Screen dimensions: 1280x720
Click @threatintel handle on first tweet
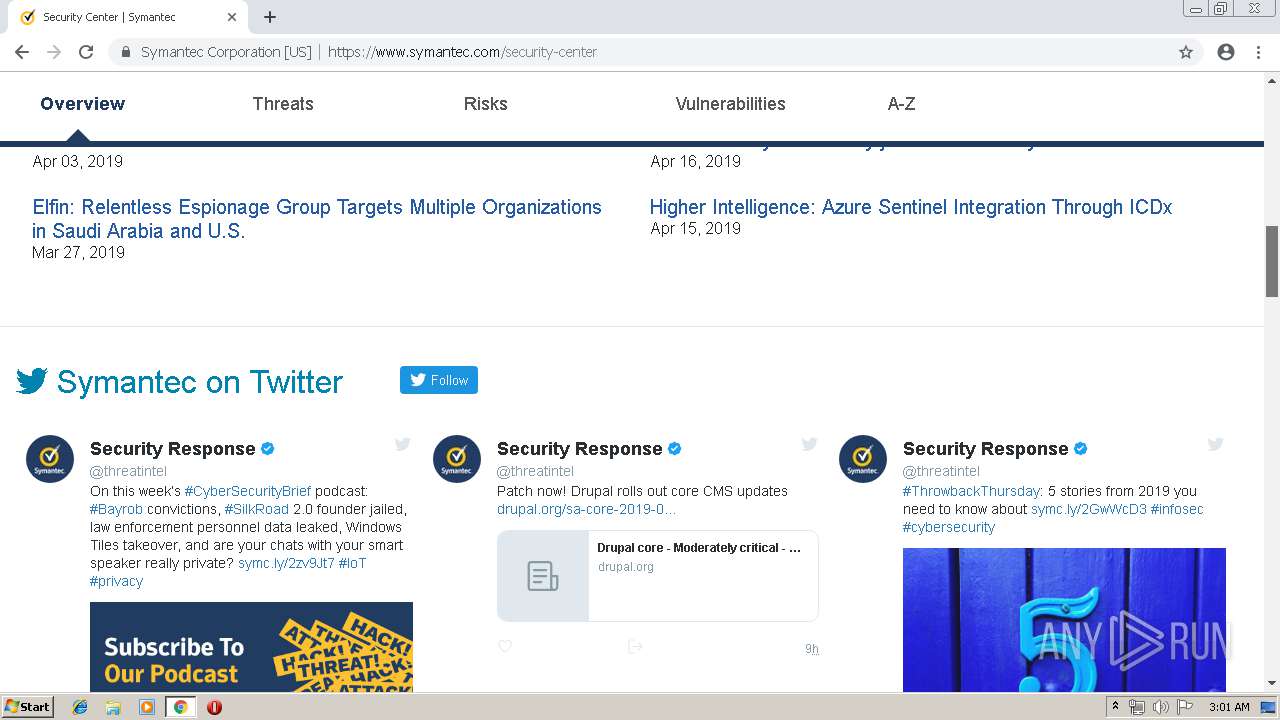pos(128,471)
